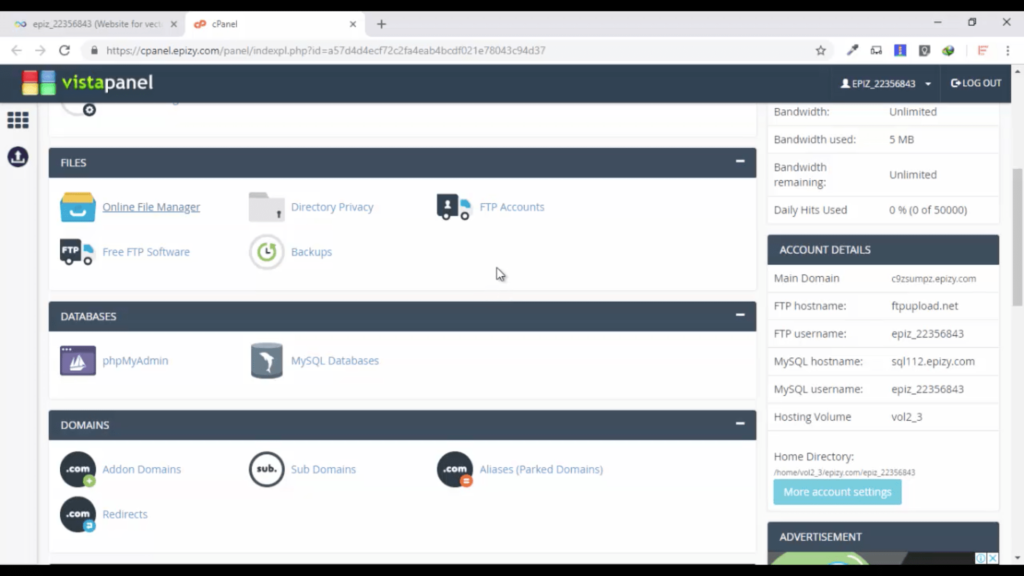
Task: Click the site lock icon in address bar
Action: pyautogui.click(x=94, y=50)
